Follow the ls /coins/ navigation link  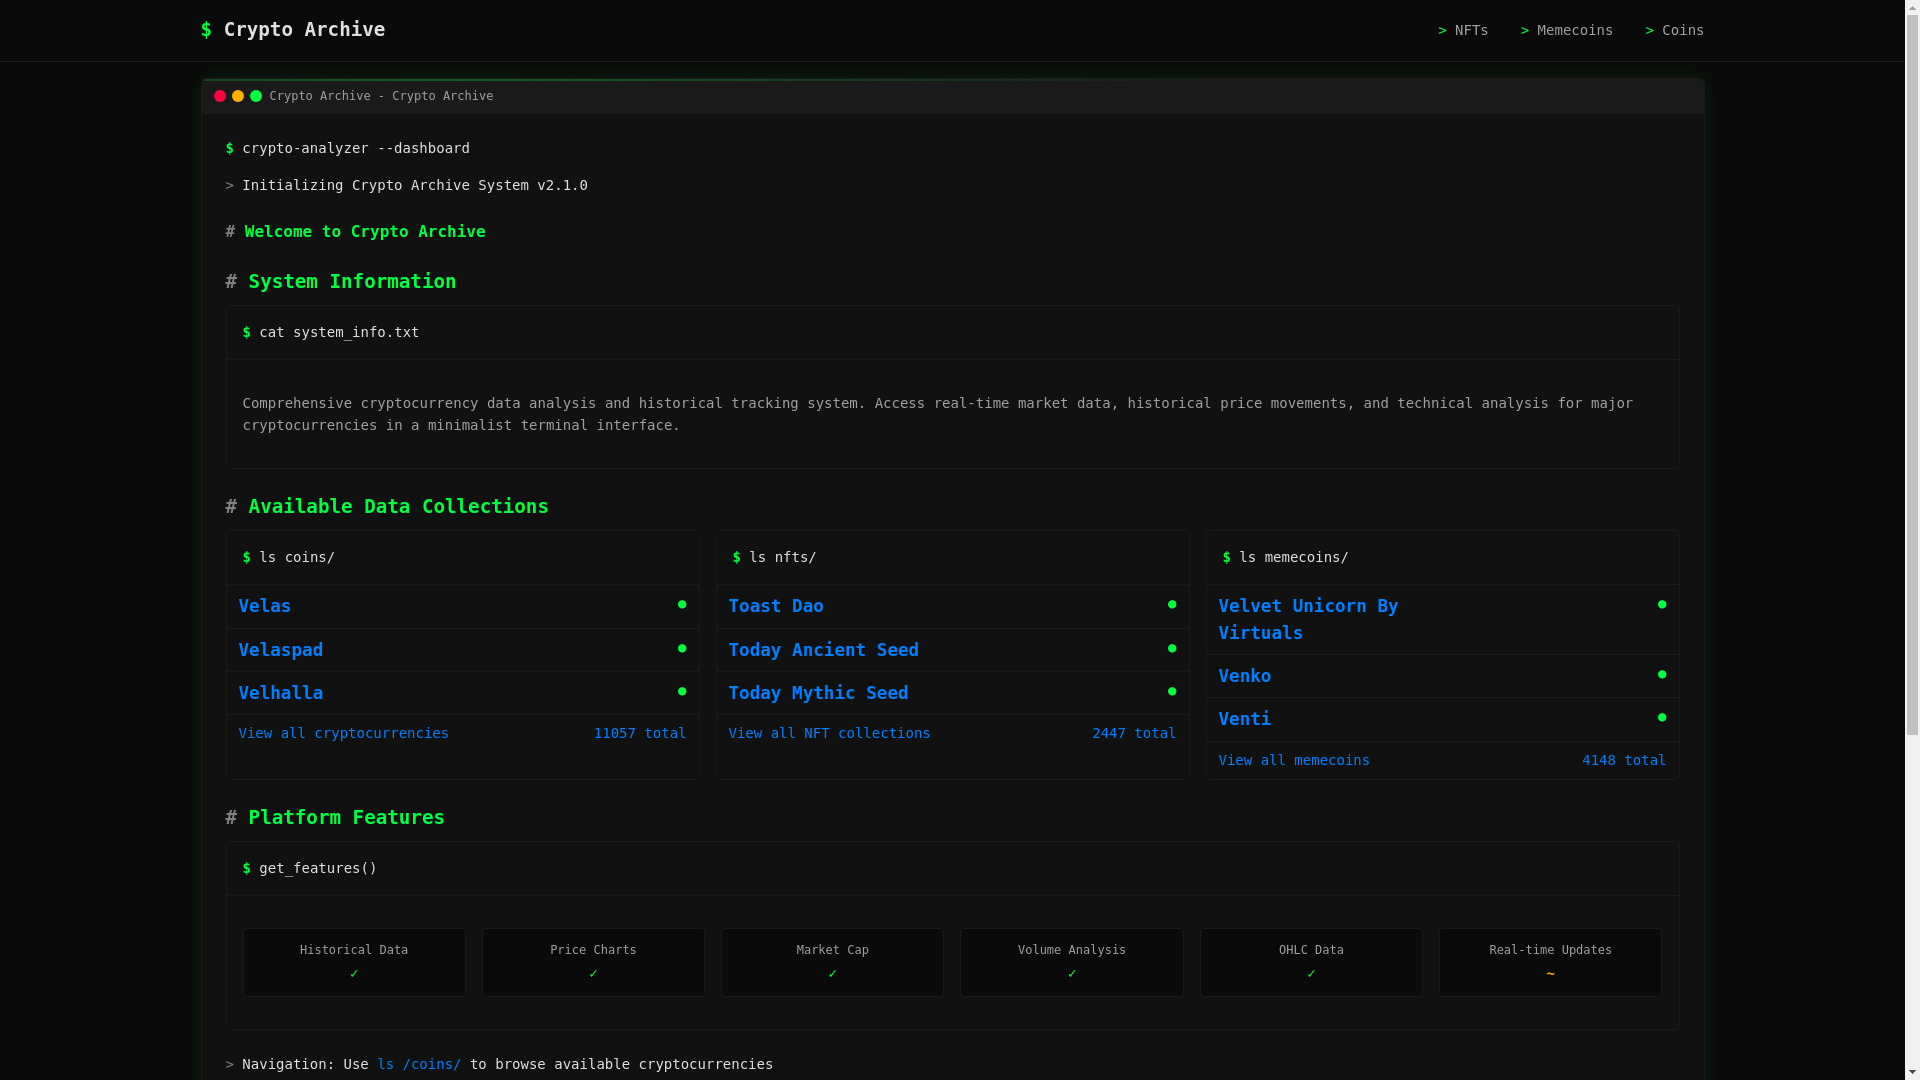click(x=419, y=1064)
